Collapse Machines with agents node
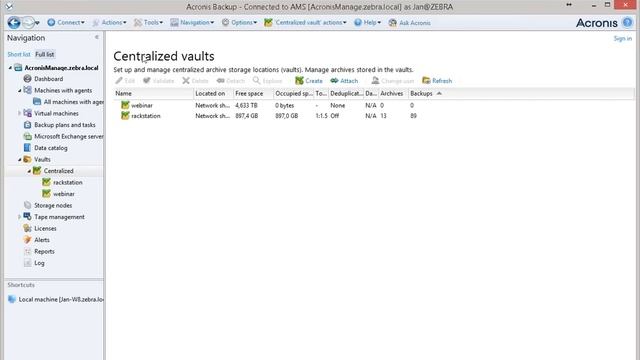The width and height of the screenshot is (640, 360). coord(20,91)
